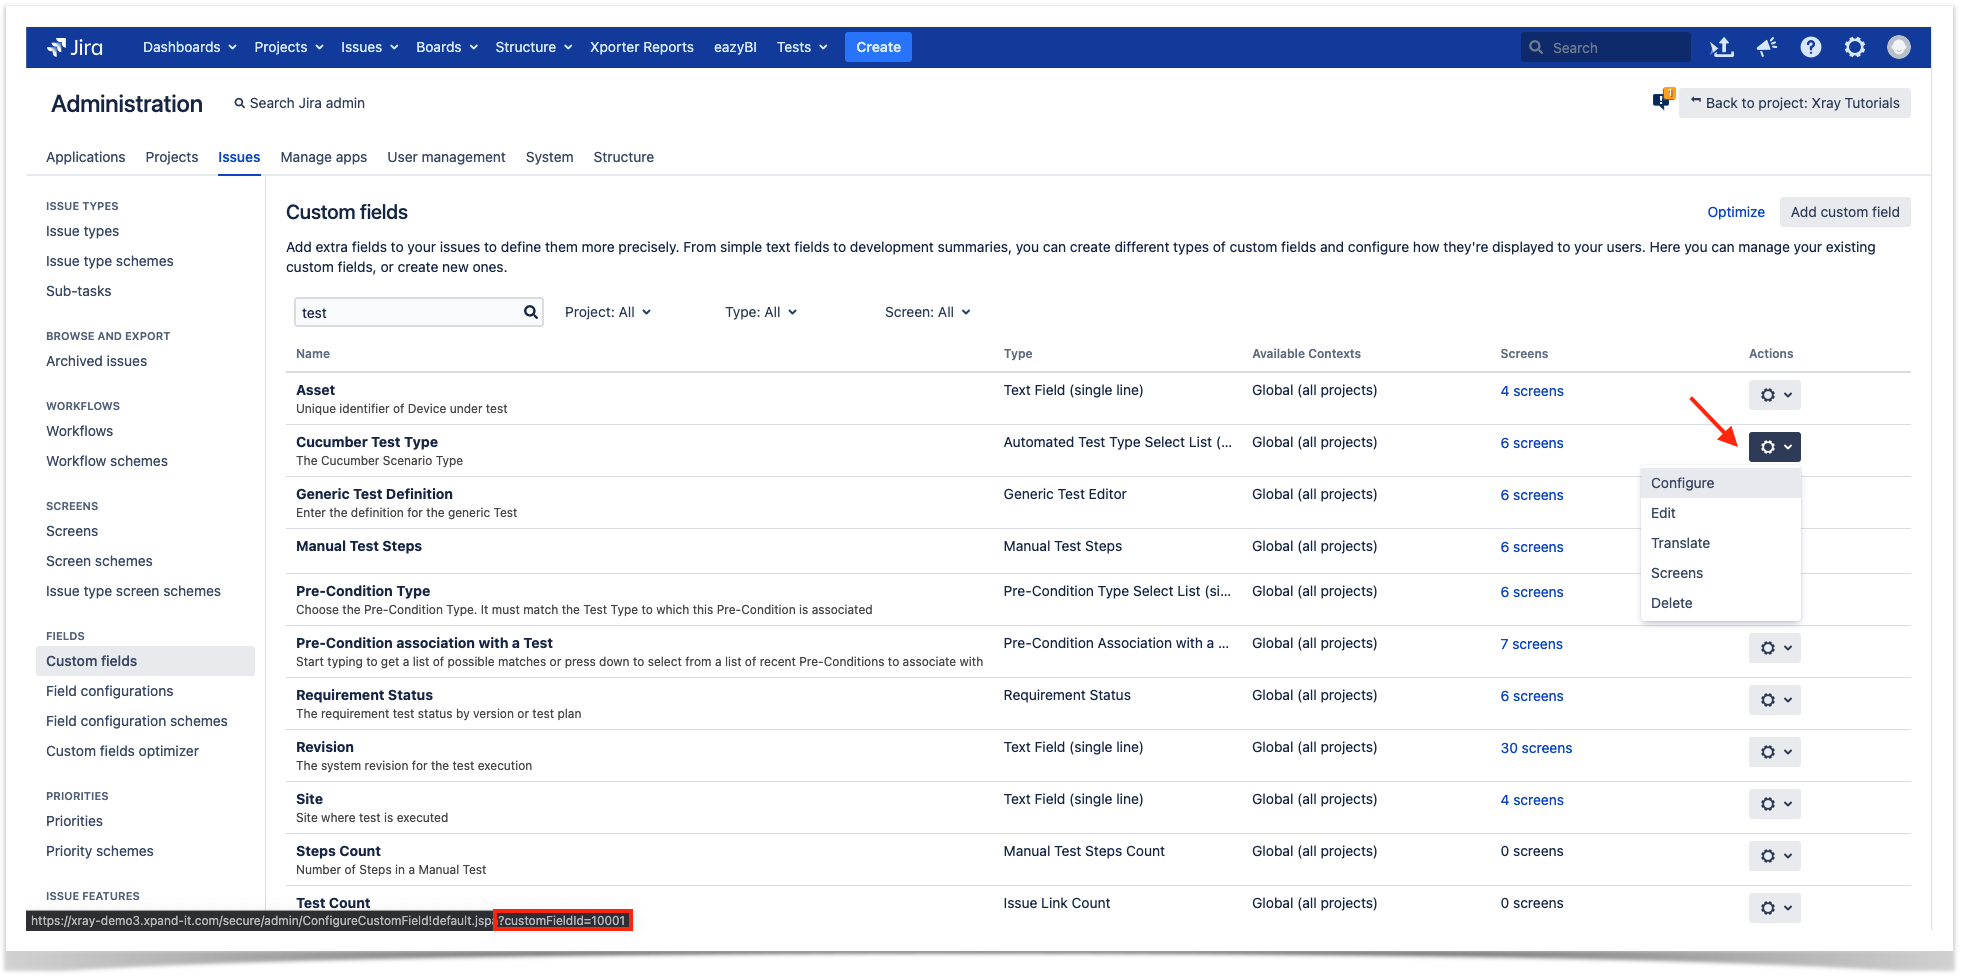Open Issue type screen schemes in sidebar

(x=133, y=591)
